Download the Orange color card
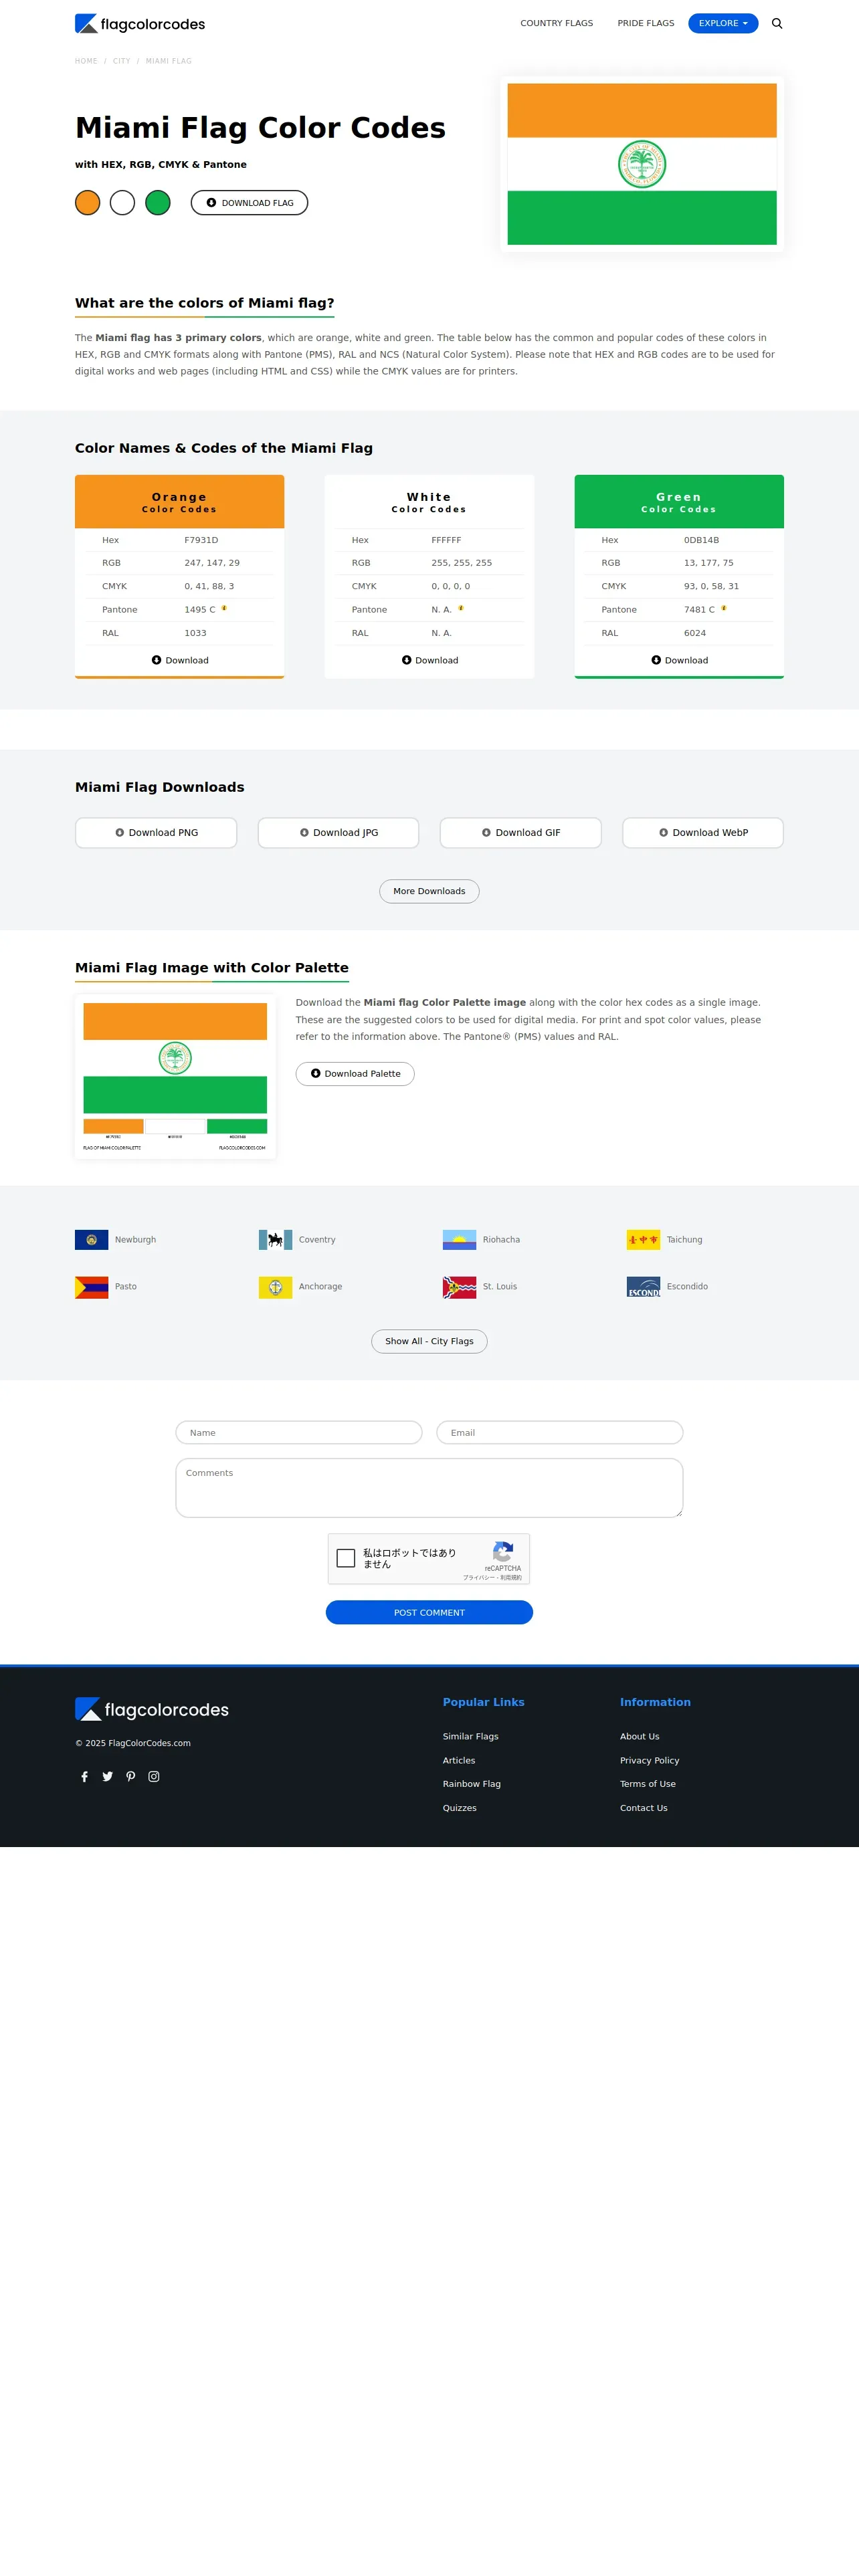 [180, 660]
